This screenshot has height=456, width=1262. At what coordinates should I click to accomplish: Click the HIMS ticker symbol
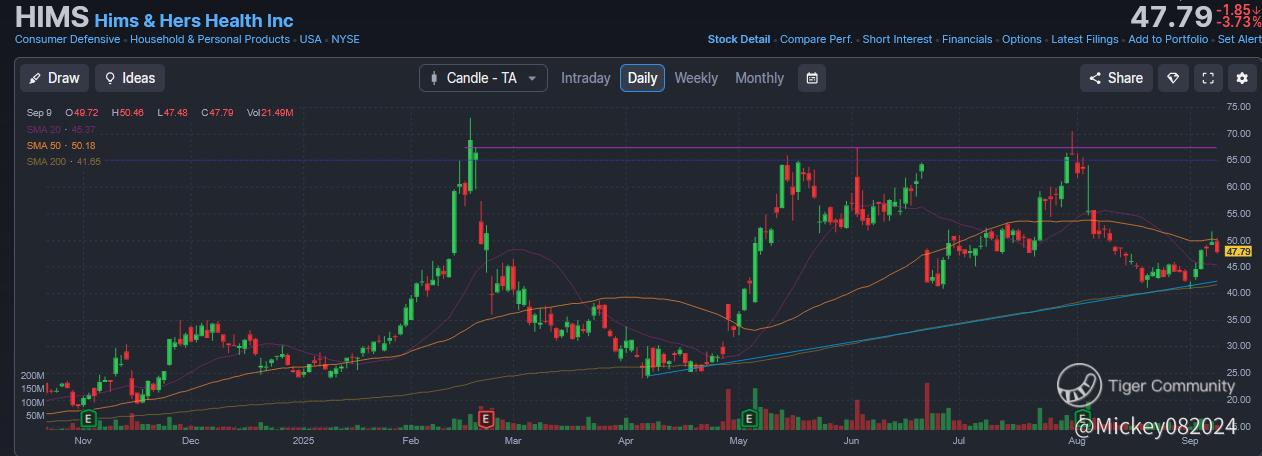51,18
